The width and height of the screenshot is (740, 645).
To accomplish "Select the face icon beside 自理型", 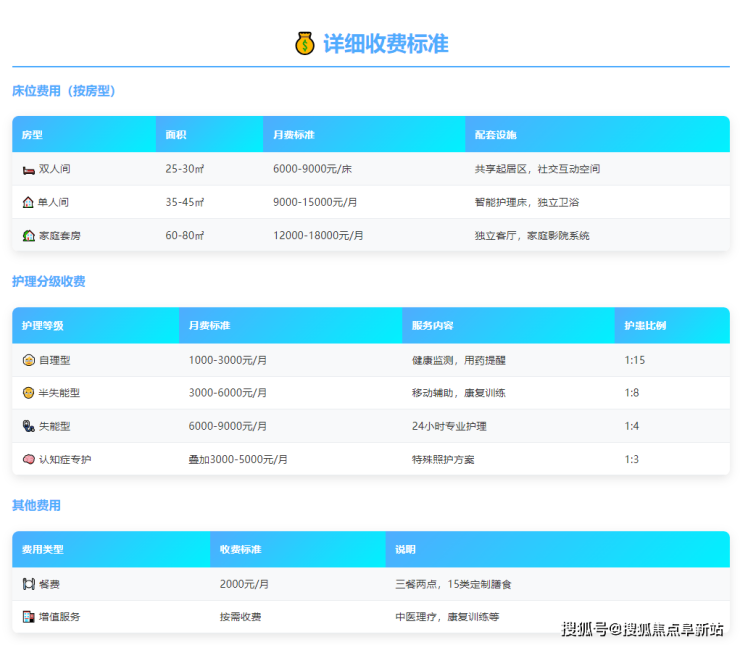I will point(28,359).
